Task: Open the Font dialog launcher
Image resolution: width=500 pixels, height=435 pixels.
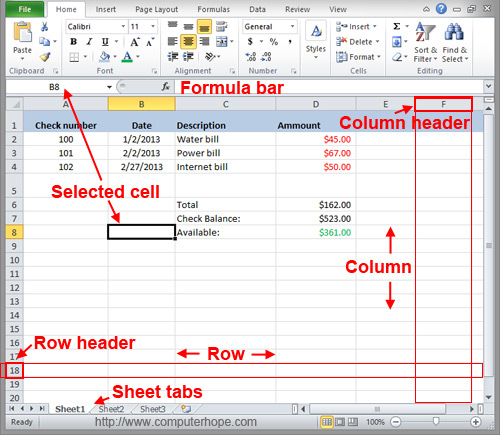Action: [154, 71]
